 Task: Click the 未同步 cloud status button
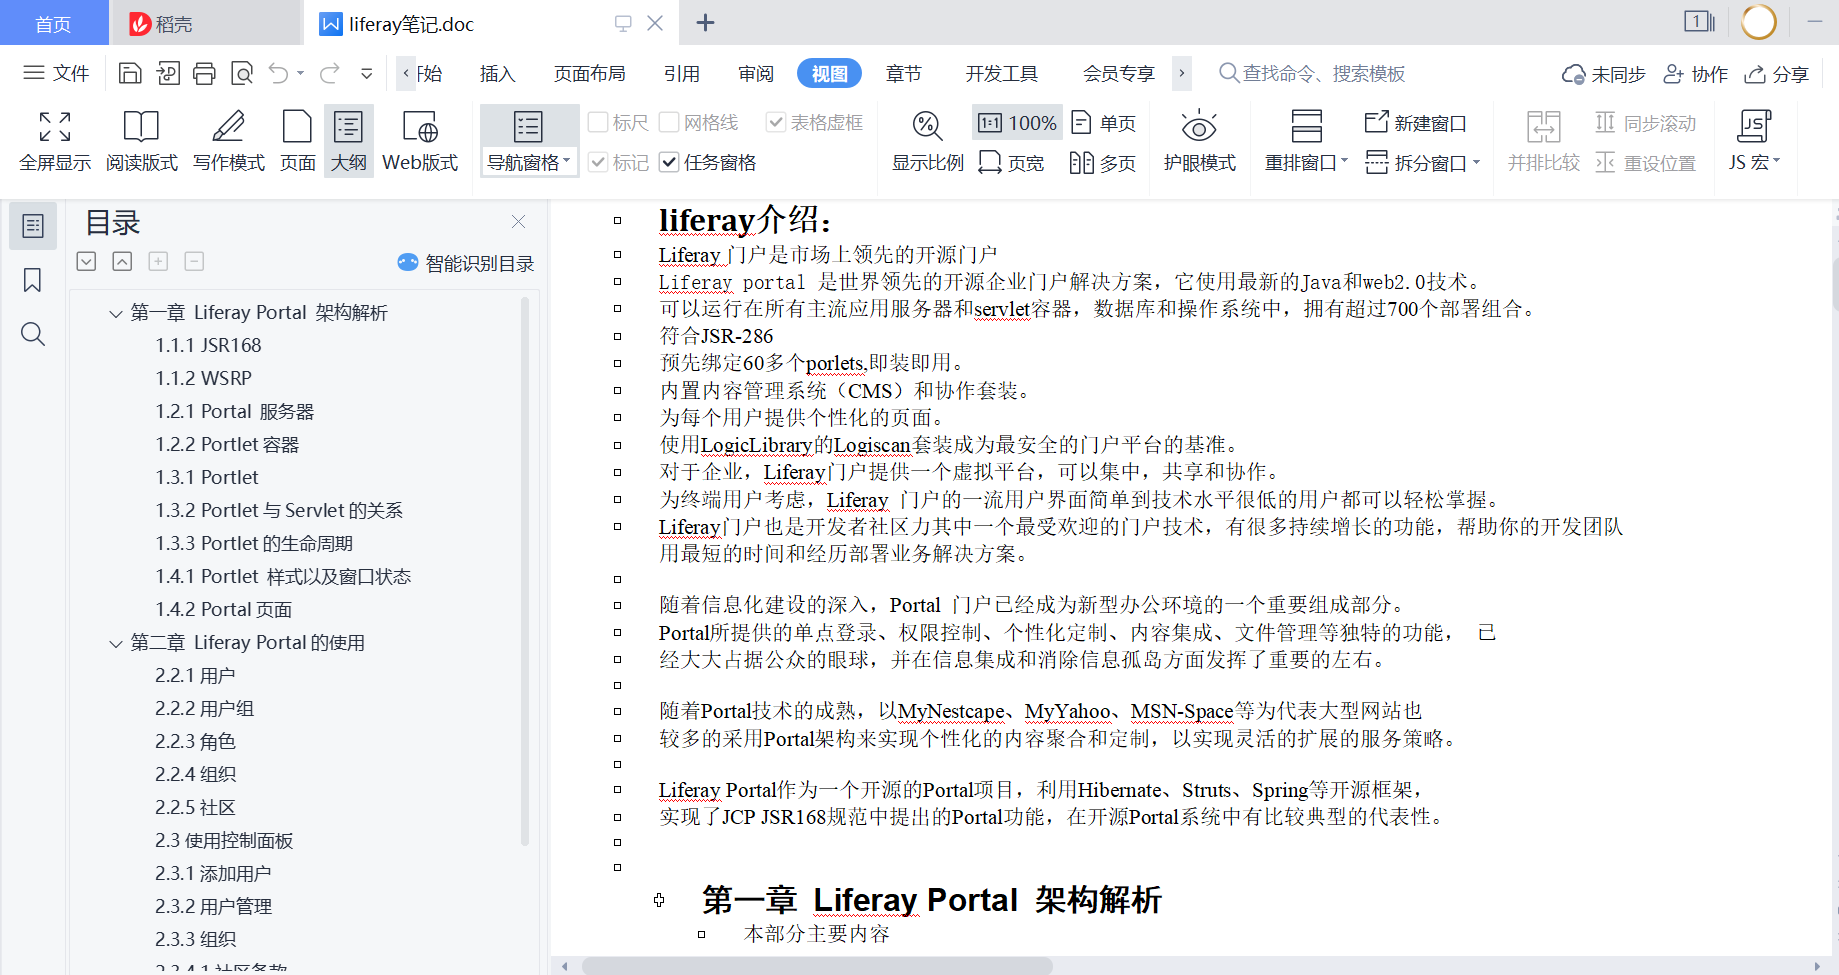click(x=1603, y=74)
